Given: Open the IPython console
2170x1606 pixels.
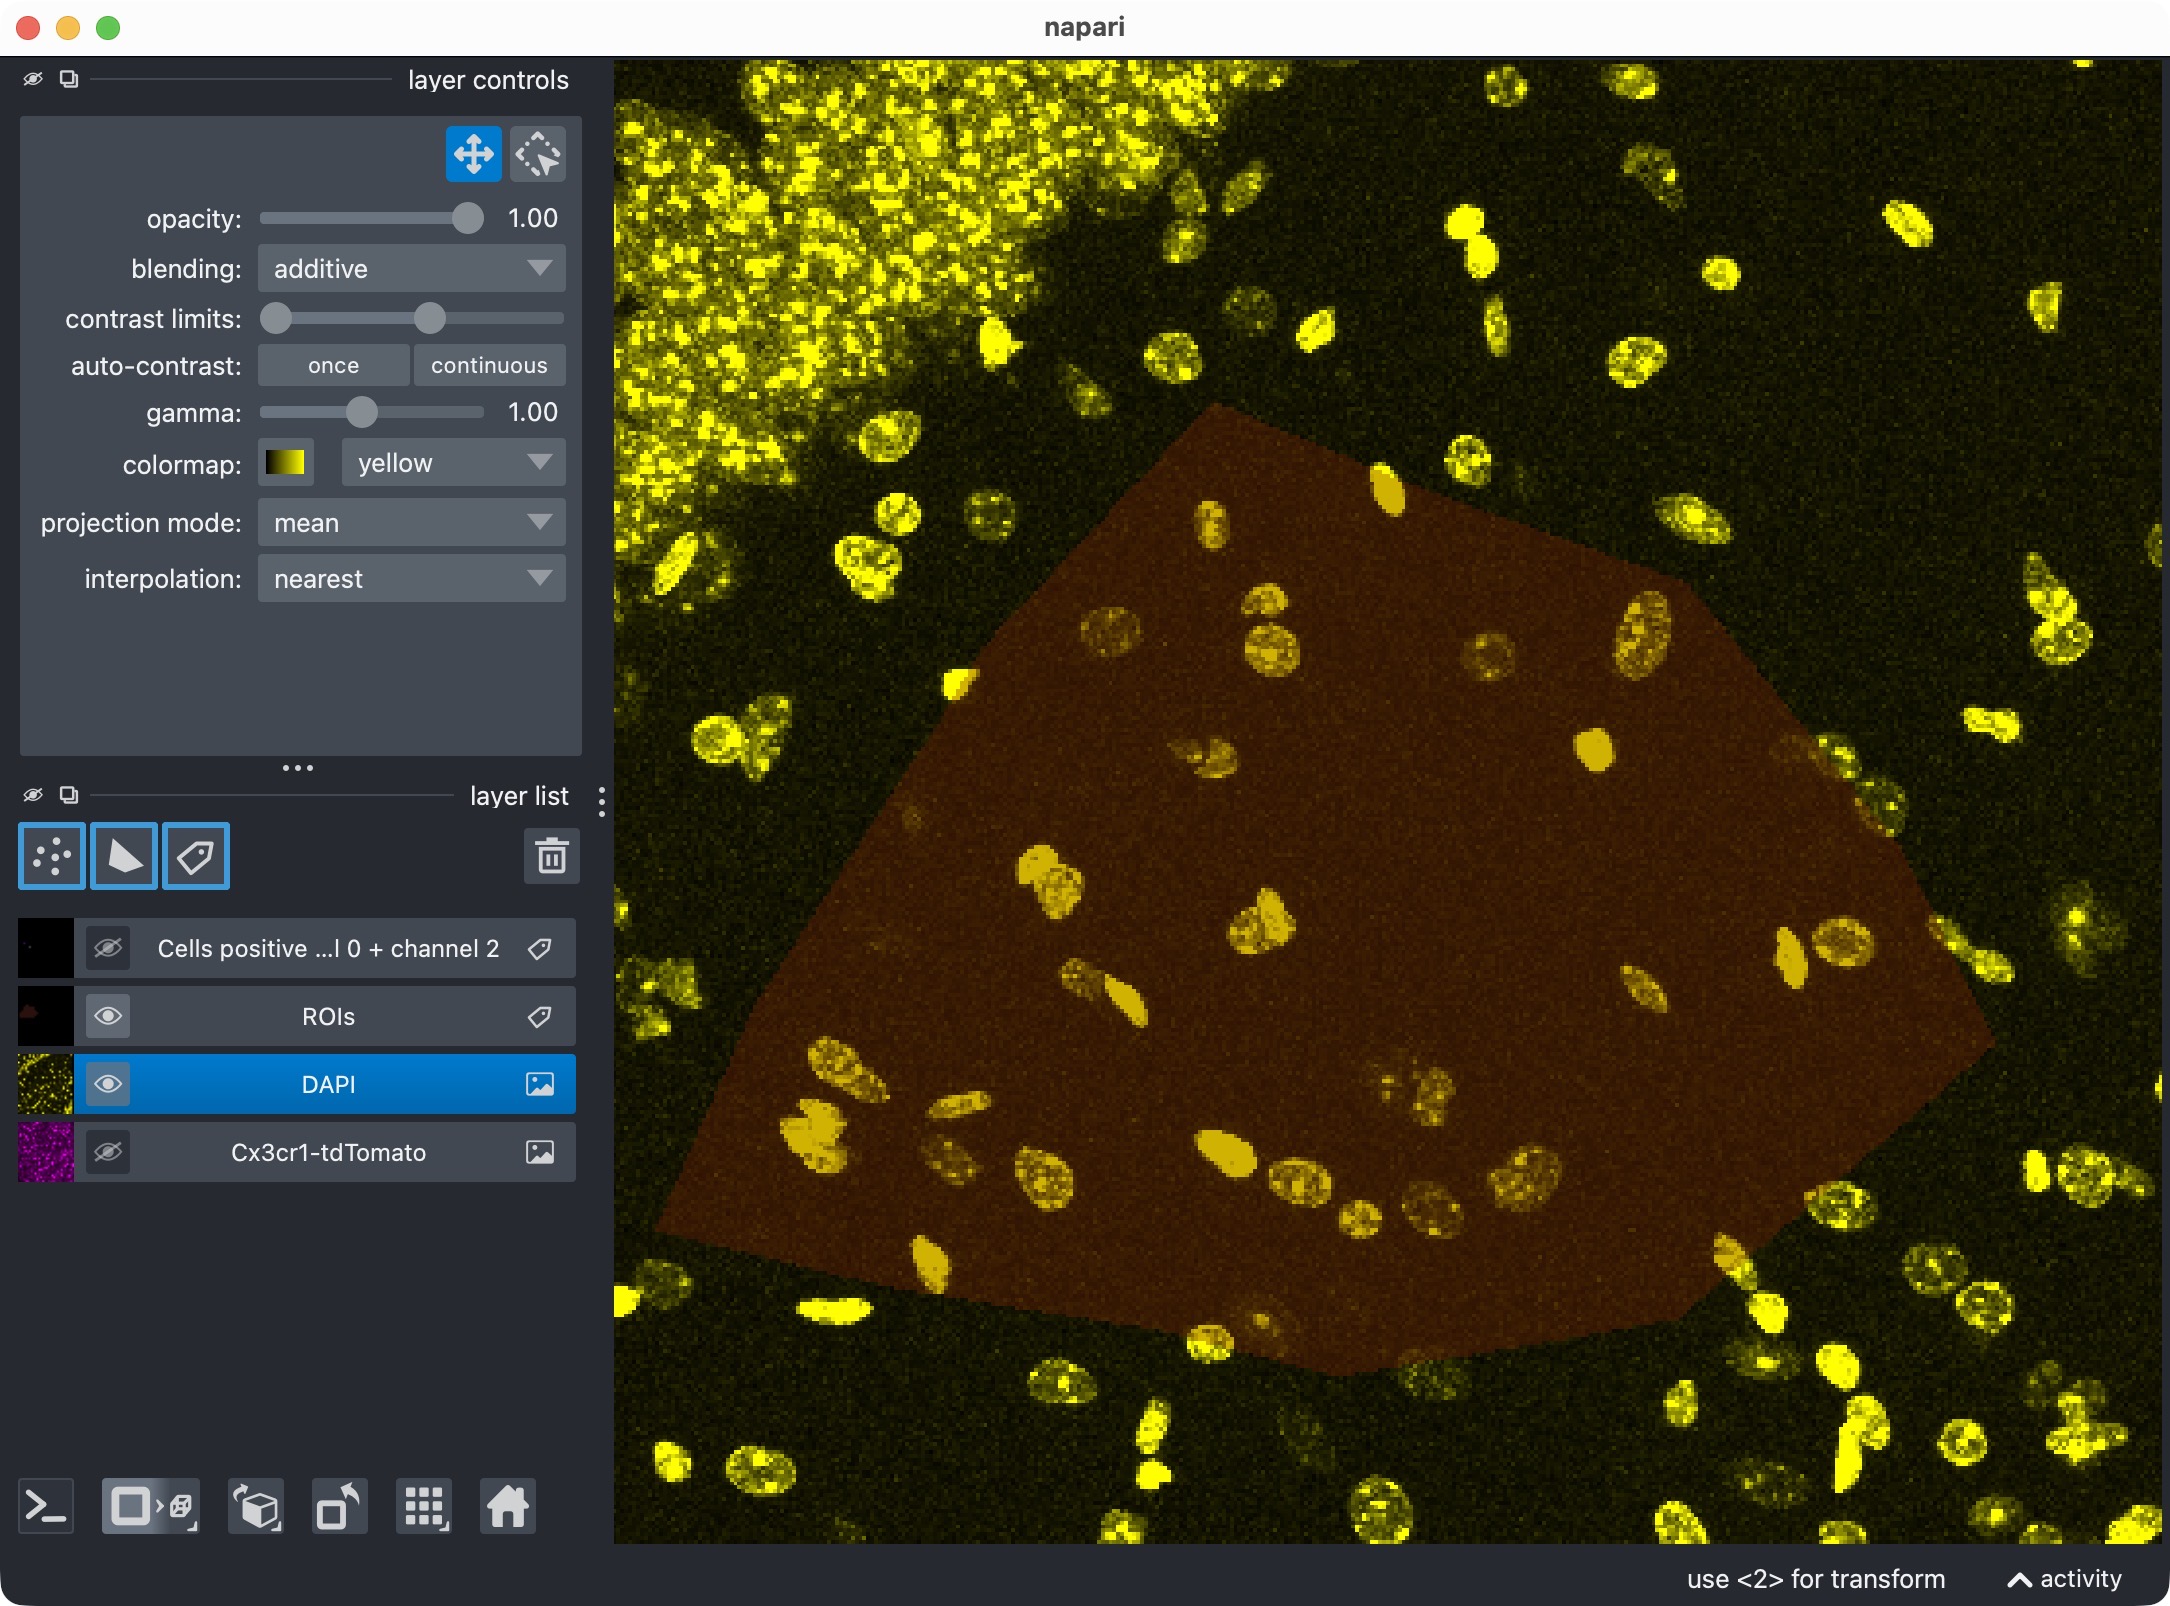Looking at the screenshot, I should point(46,1506).
